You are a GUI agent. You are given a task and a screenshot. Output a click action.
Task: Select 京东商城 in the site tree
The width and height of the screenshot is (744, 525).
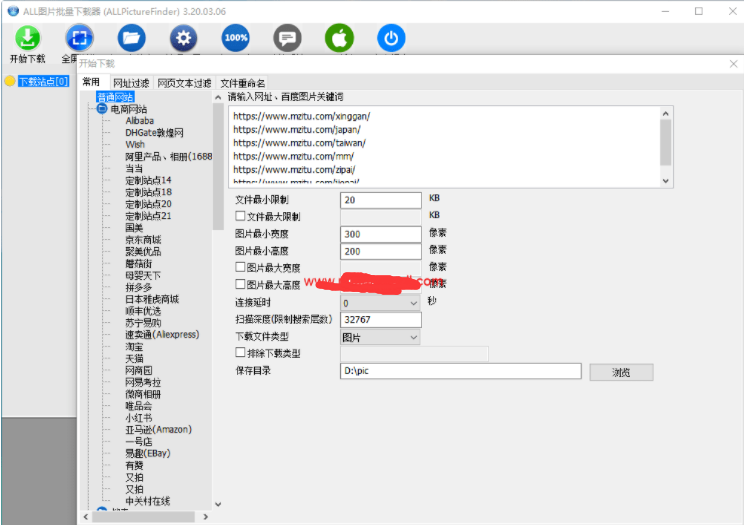pyautogui.click(x=143, y=240)
